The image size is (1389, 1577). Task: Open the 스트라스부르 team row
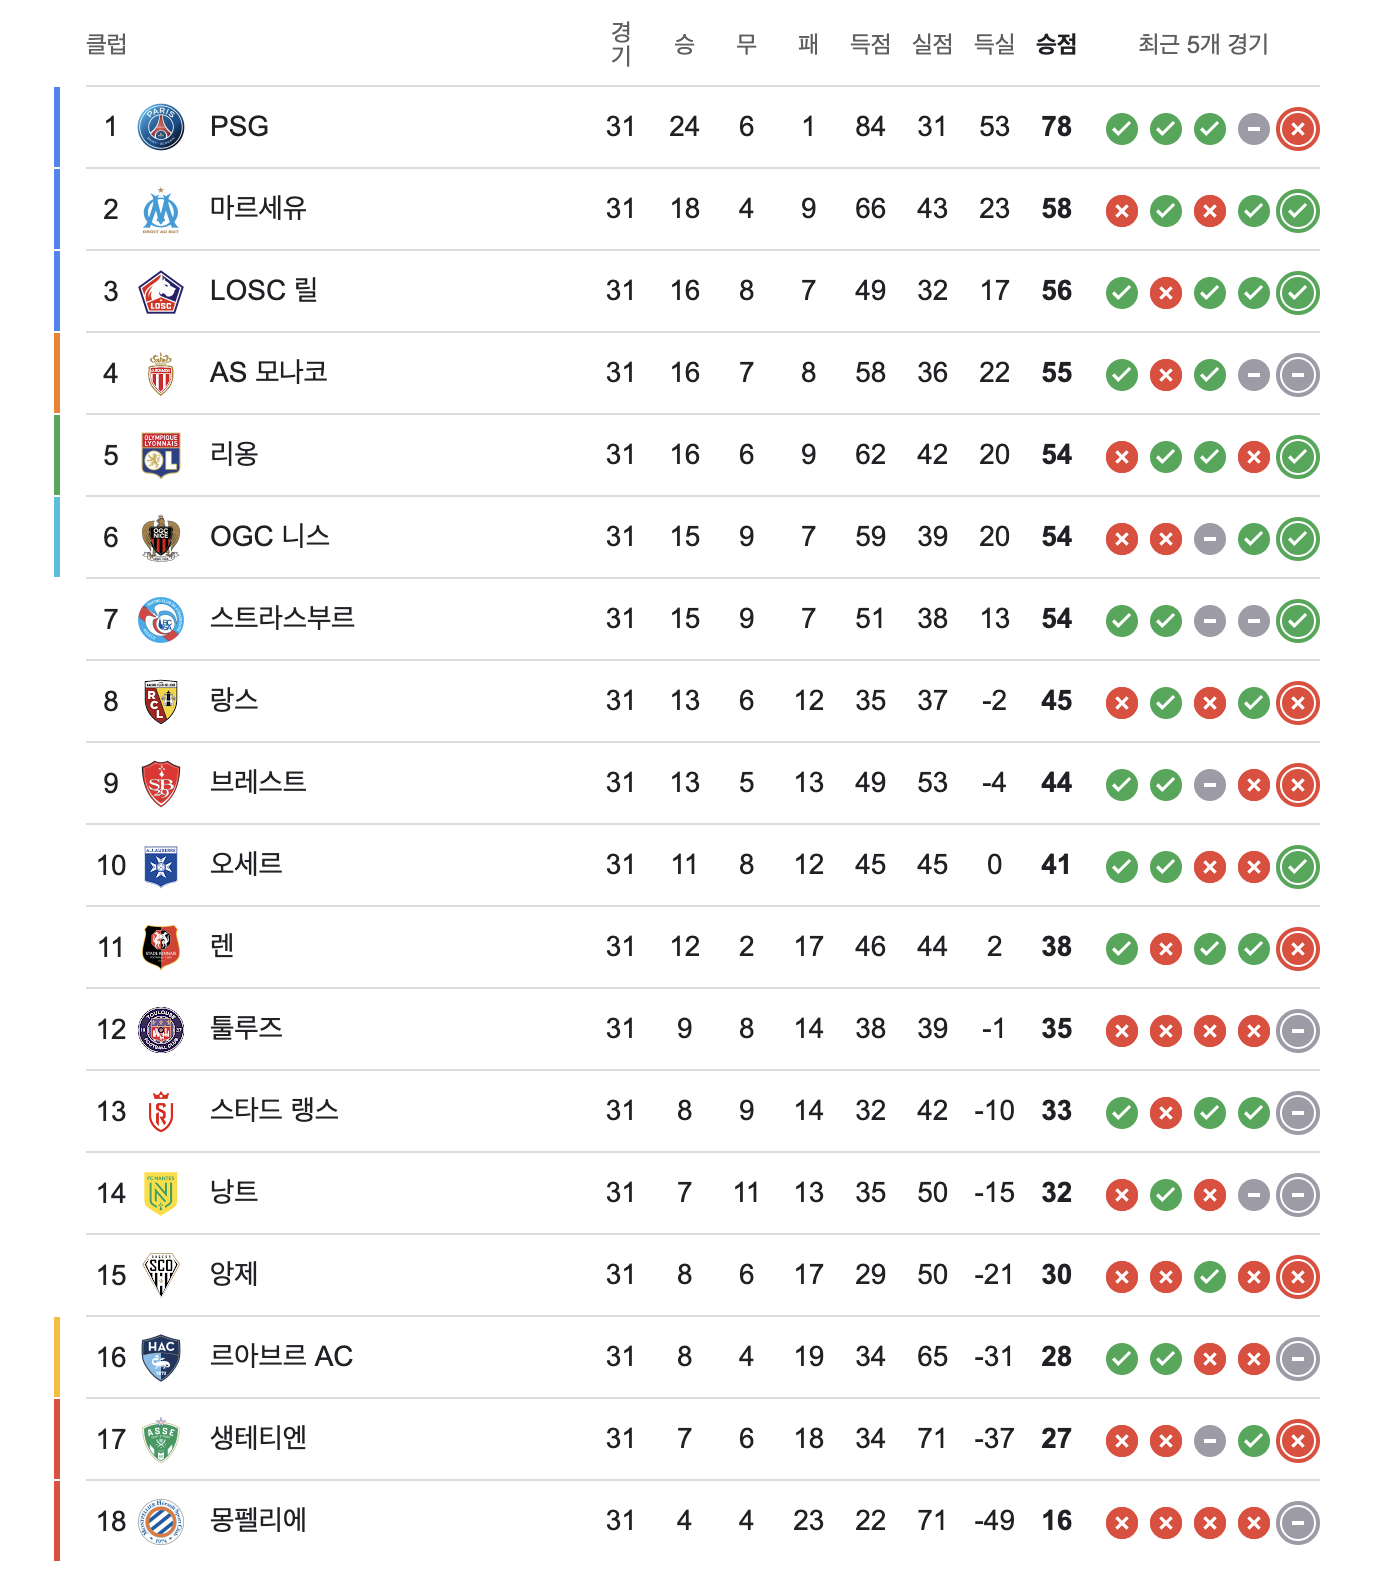coord(702,620)
